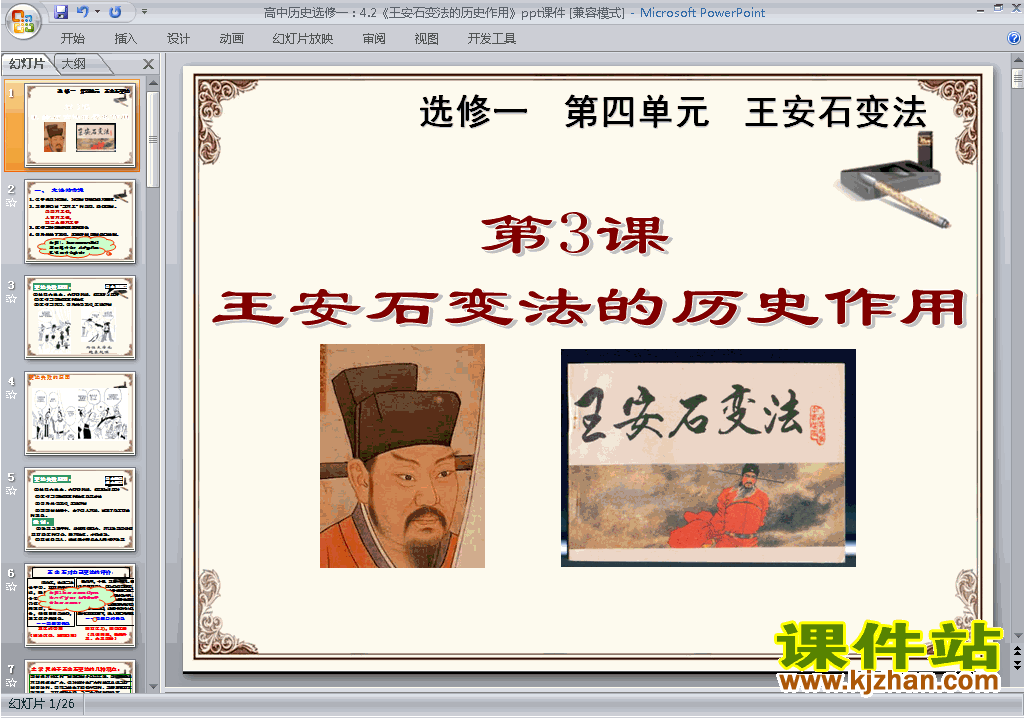The height and width of the screenshot is (718, 1024).
Task: Select slide 6 thumbnail
Action: pos(80,606)
